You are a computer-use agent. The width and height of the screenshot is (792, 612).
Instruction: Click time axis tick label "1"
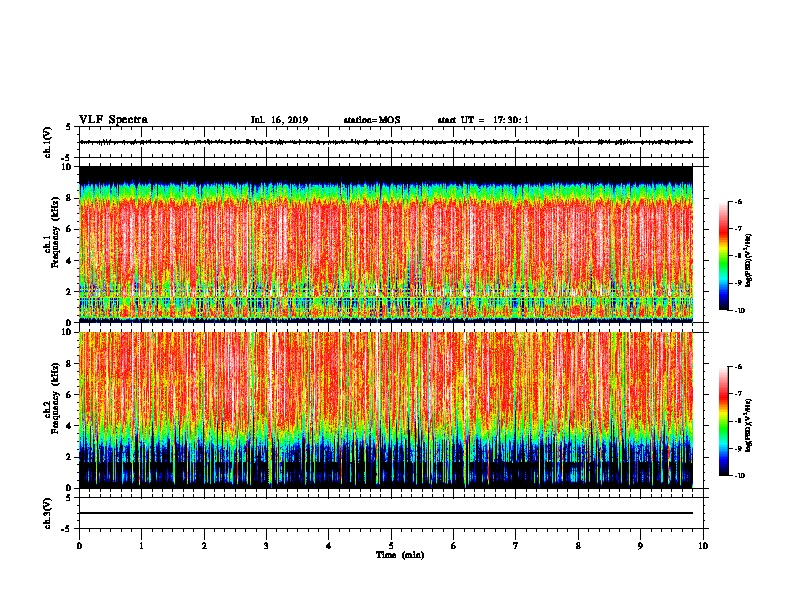pos(141,546)
